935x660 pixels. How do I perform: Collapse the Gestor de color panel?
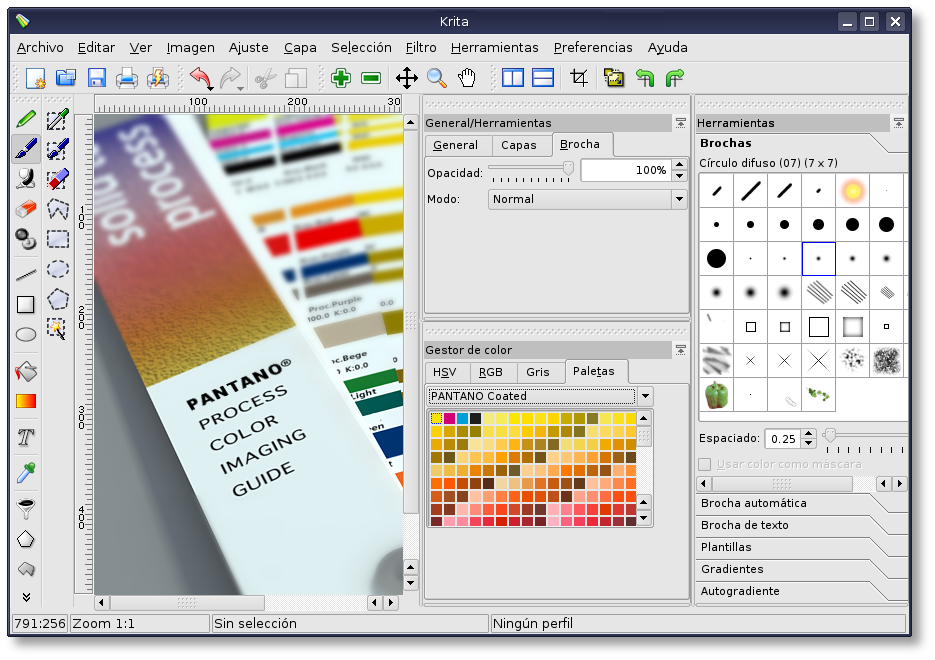point(680,350)
